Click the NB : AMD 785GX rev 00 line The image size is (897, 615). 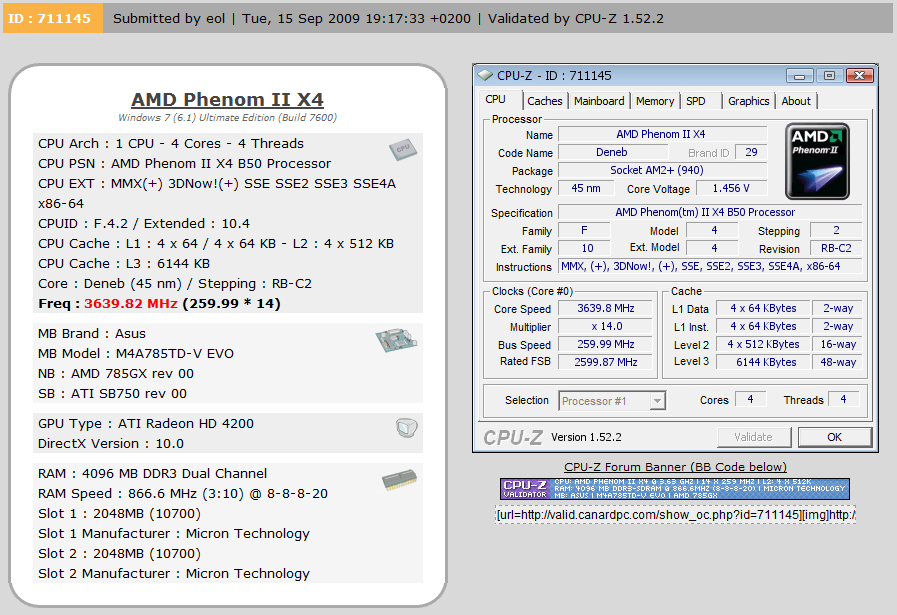tap(116, 374)
